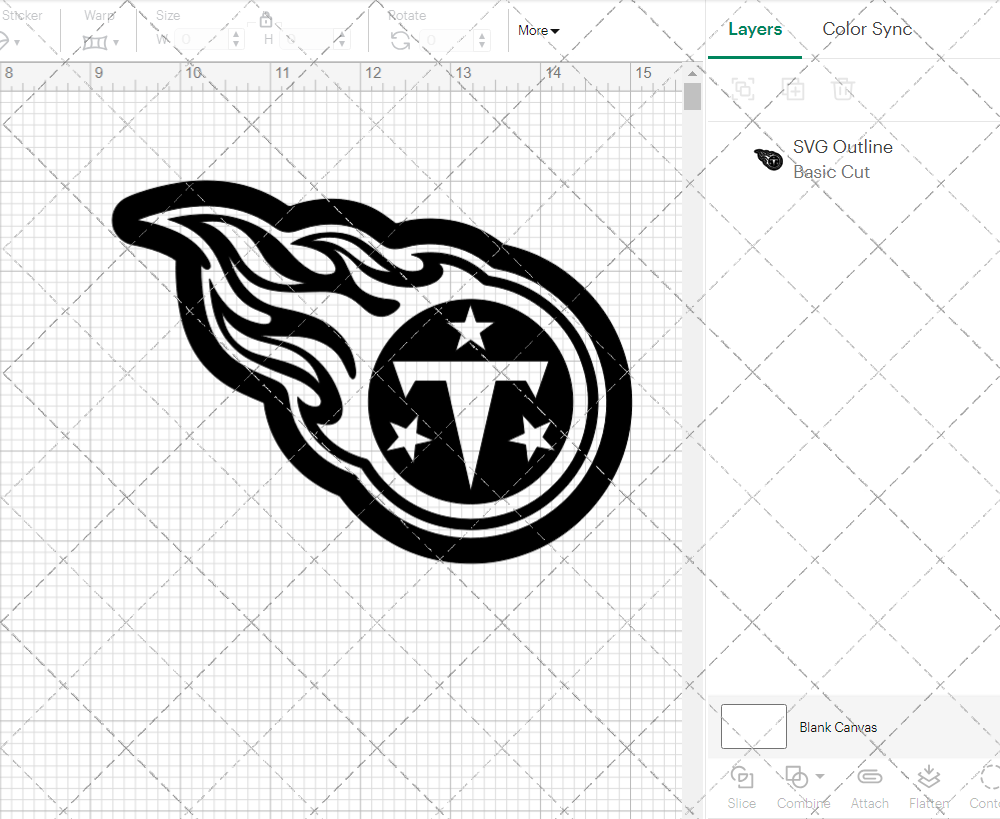This screenshot has width=1000, height=819.
Task: Switch to the Layers tab
Action: tap(754, 29)
